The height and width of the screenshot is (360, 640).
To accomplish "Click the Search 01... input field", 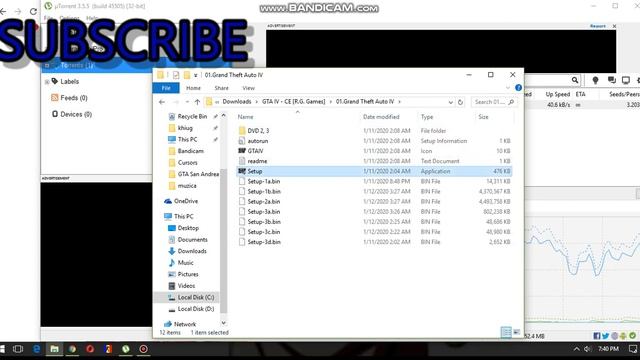I will [x=493, y=102].
